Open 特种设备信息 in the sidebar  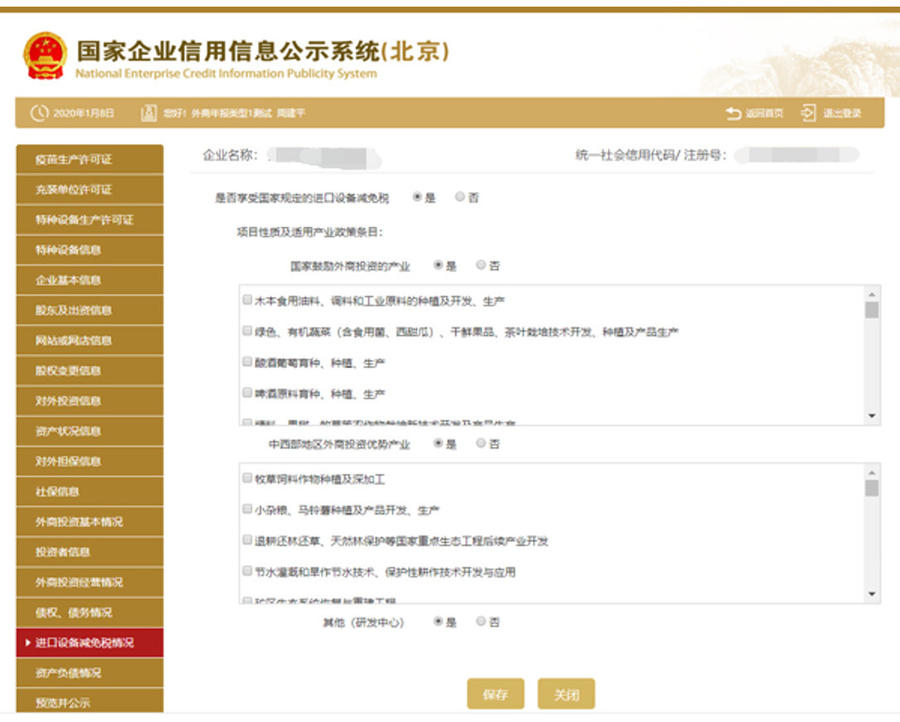coord(90,250)
